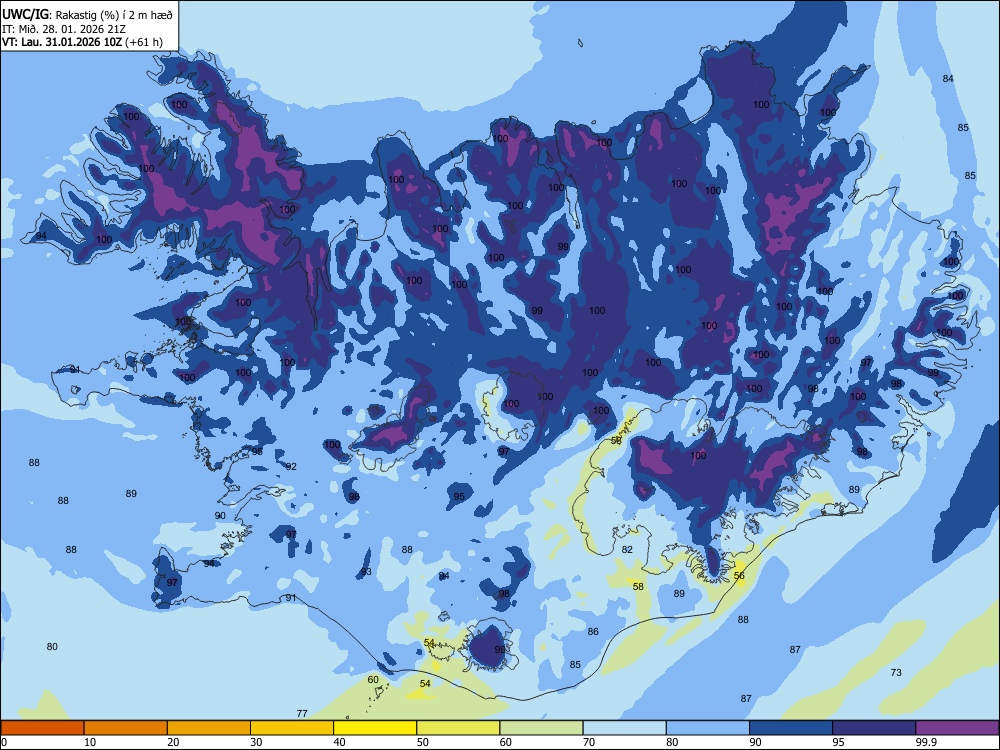Click the 20-30 amber legend swatch
The image size is (1000, 750).
coord(209,728)
